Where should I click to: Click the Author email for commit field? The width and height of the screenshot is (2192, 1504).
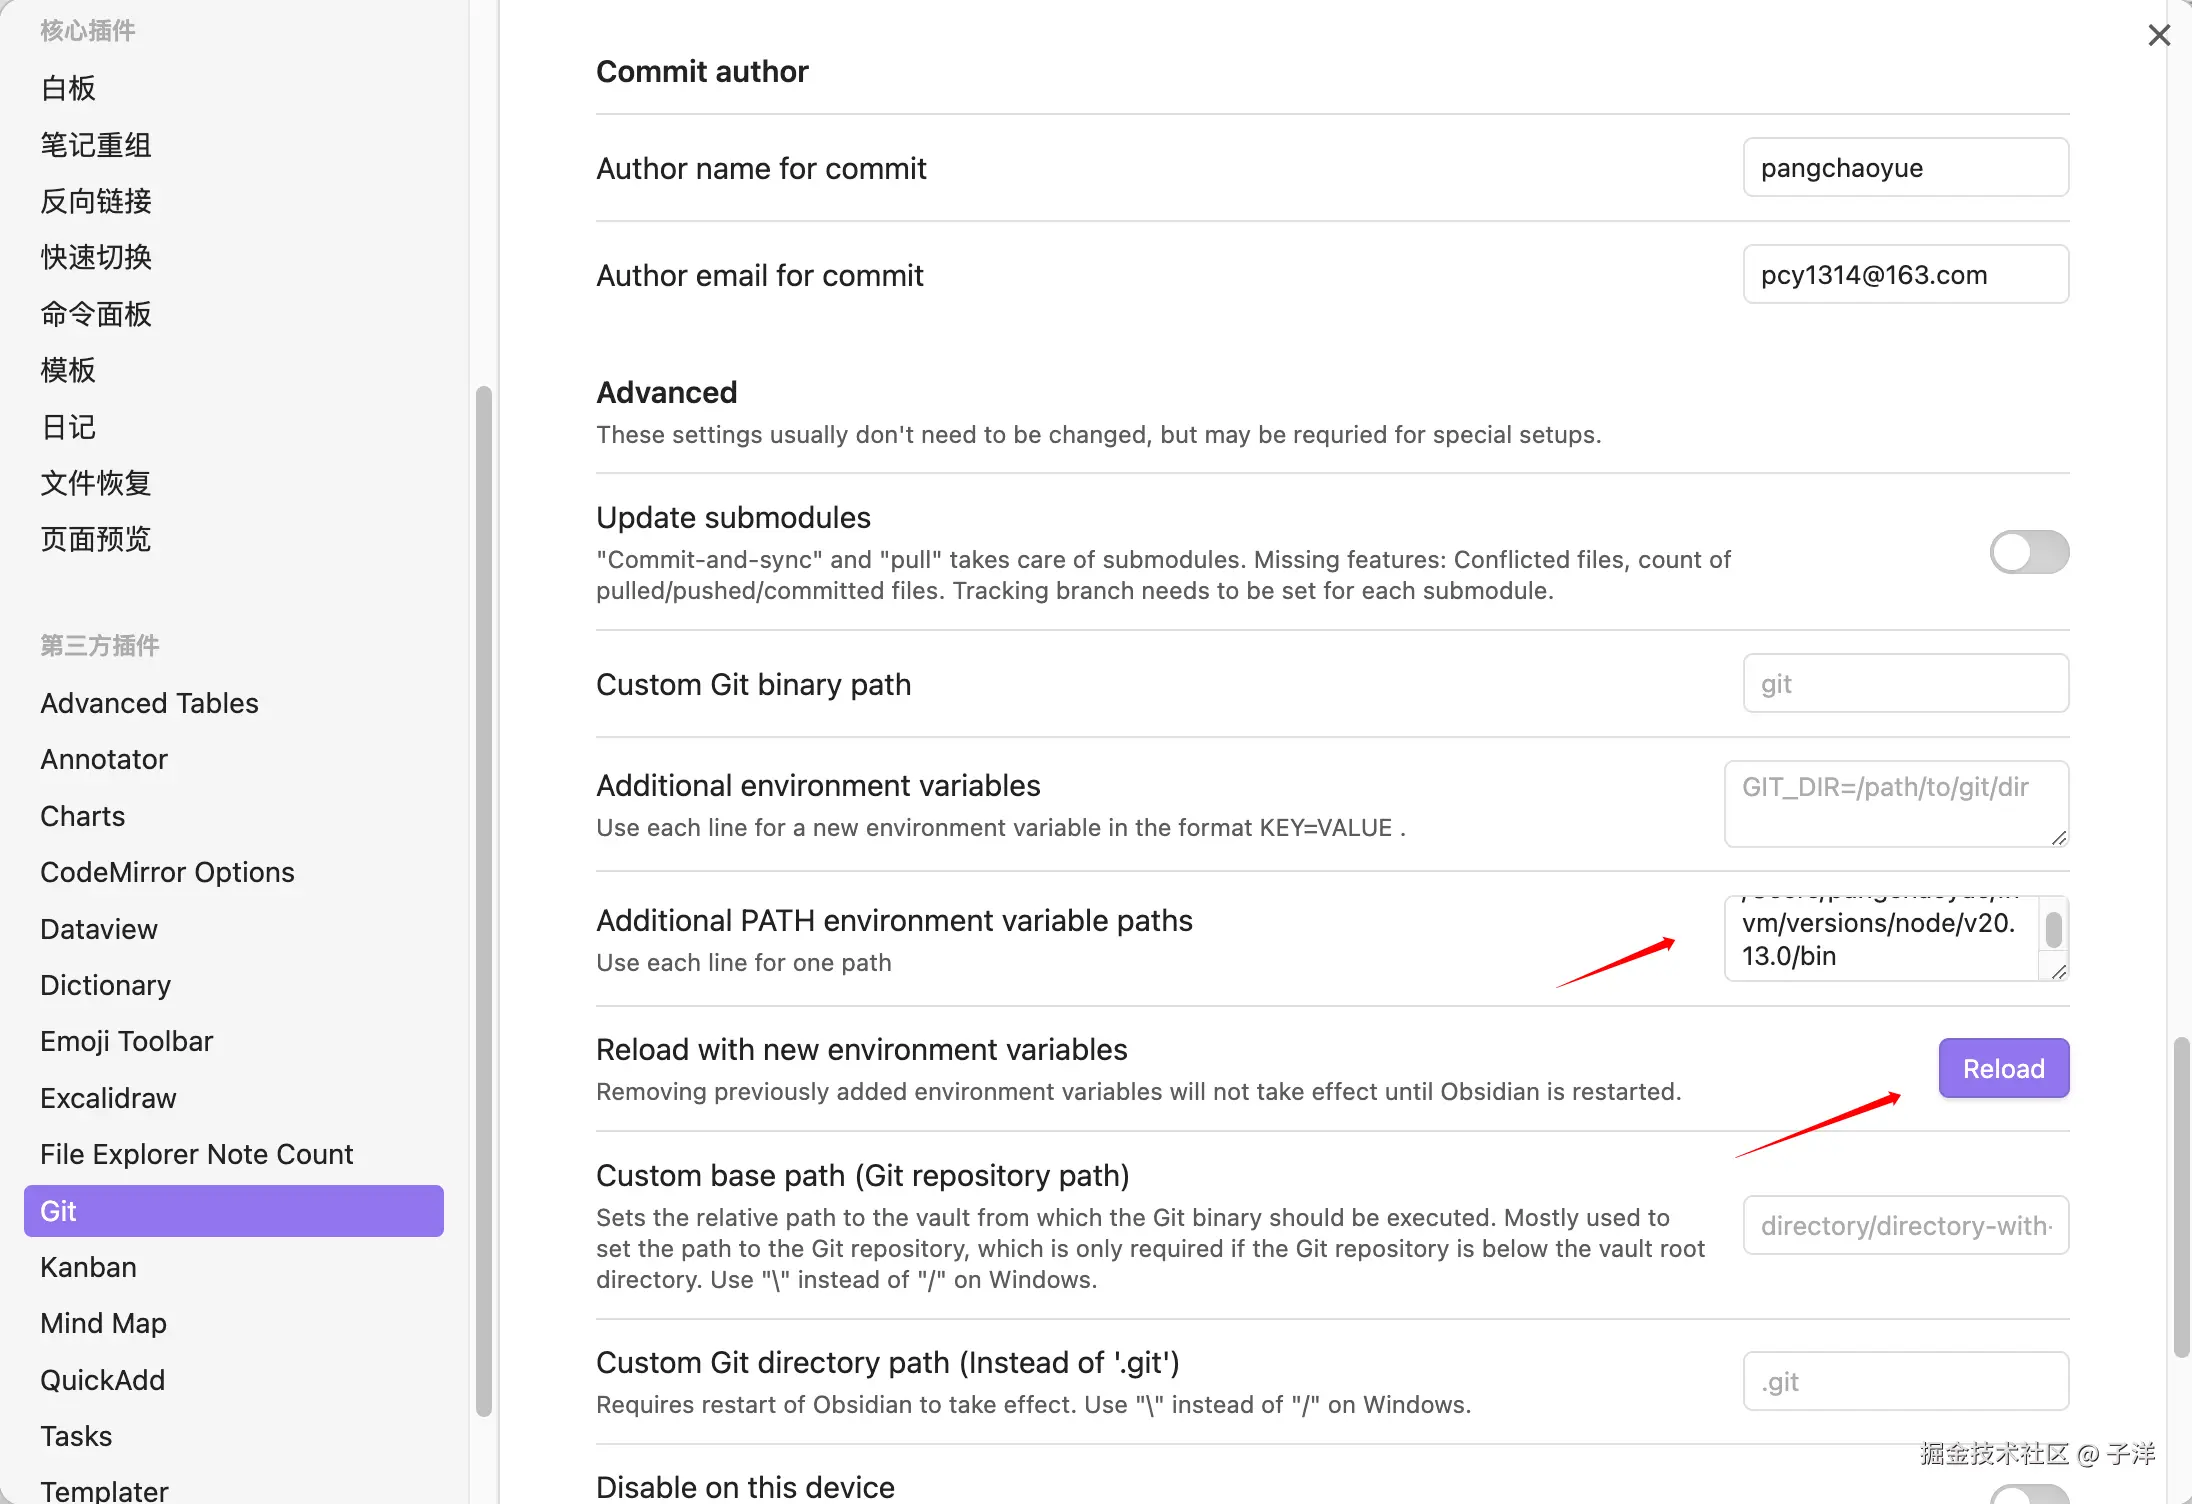coord(1905,275)
